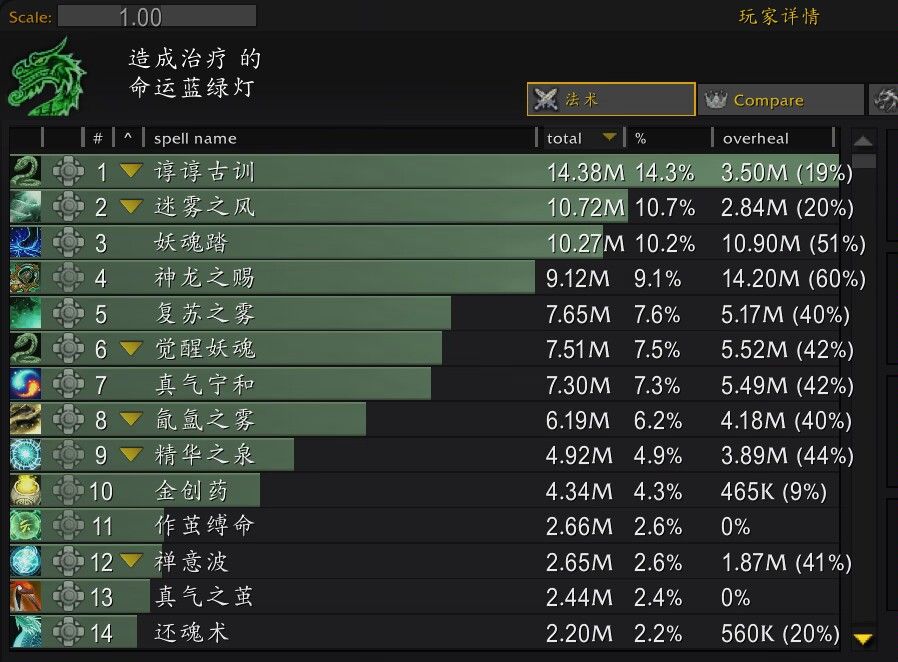
Task: Open the Compare tab
Action: [x=781, y=100]
